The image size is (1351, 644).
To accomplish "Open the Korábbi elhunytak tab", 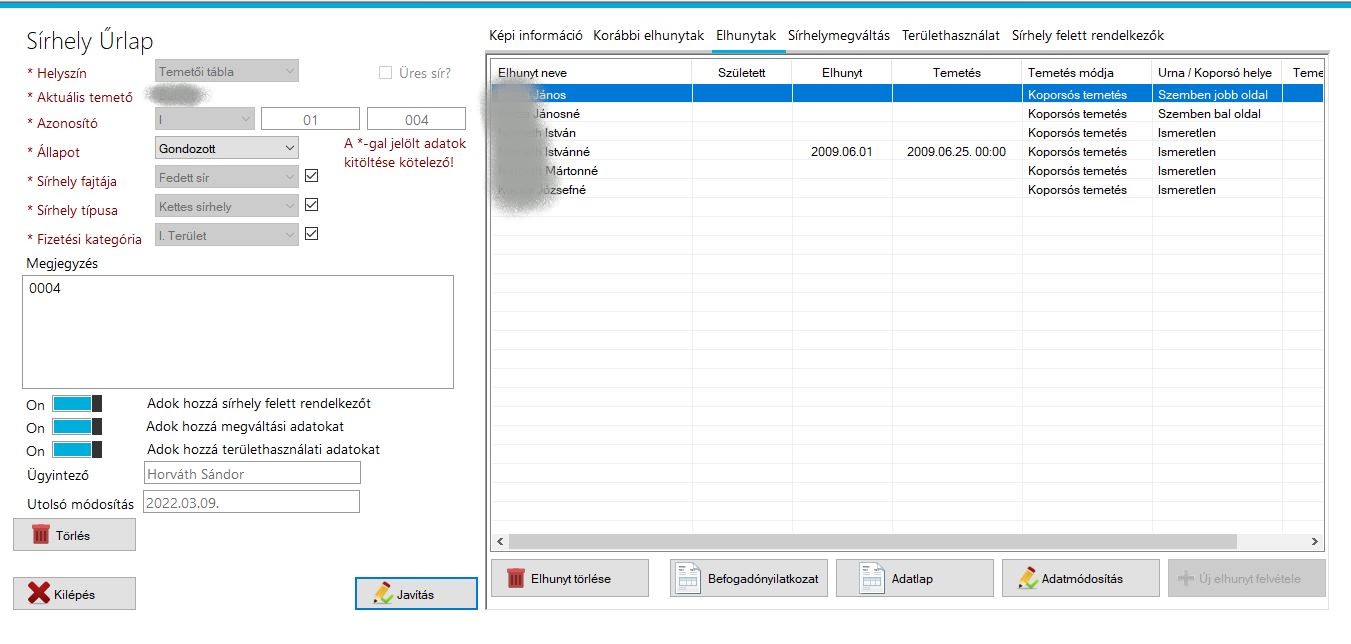I will click(648, 36).
